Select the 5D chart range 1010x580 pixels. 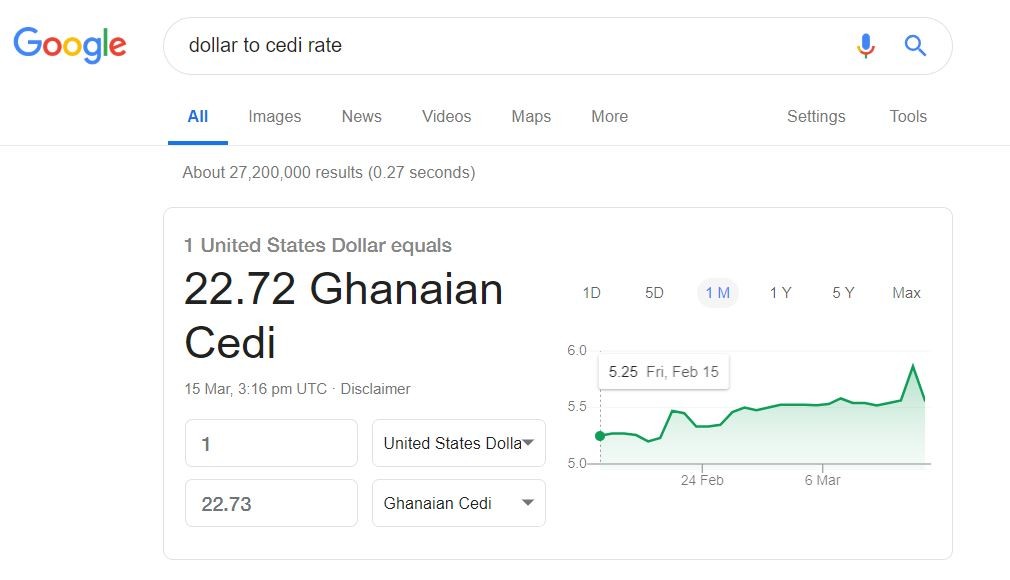coord(654,292)
